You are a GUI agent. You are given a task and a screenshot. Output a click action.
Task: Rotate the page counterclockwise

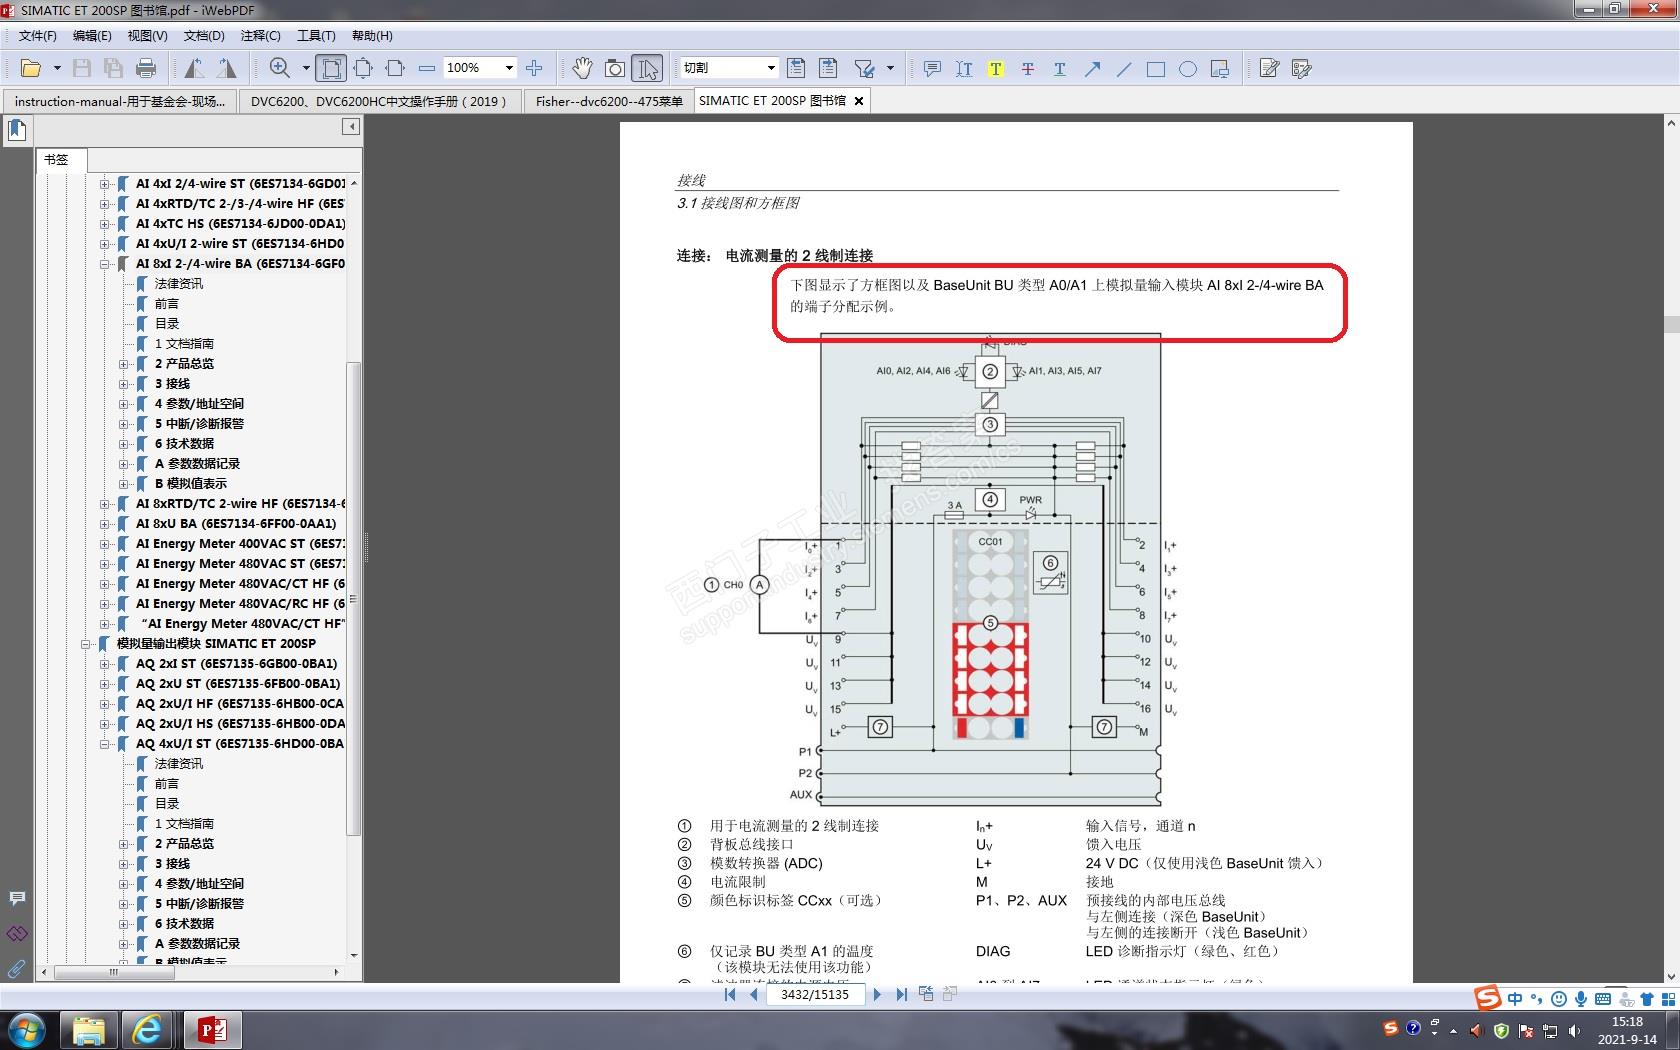click(x=194, y=68)
